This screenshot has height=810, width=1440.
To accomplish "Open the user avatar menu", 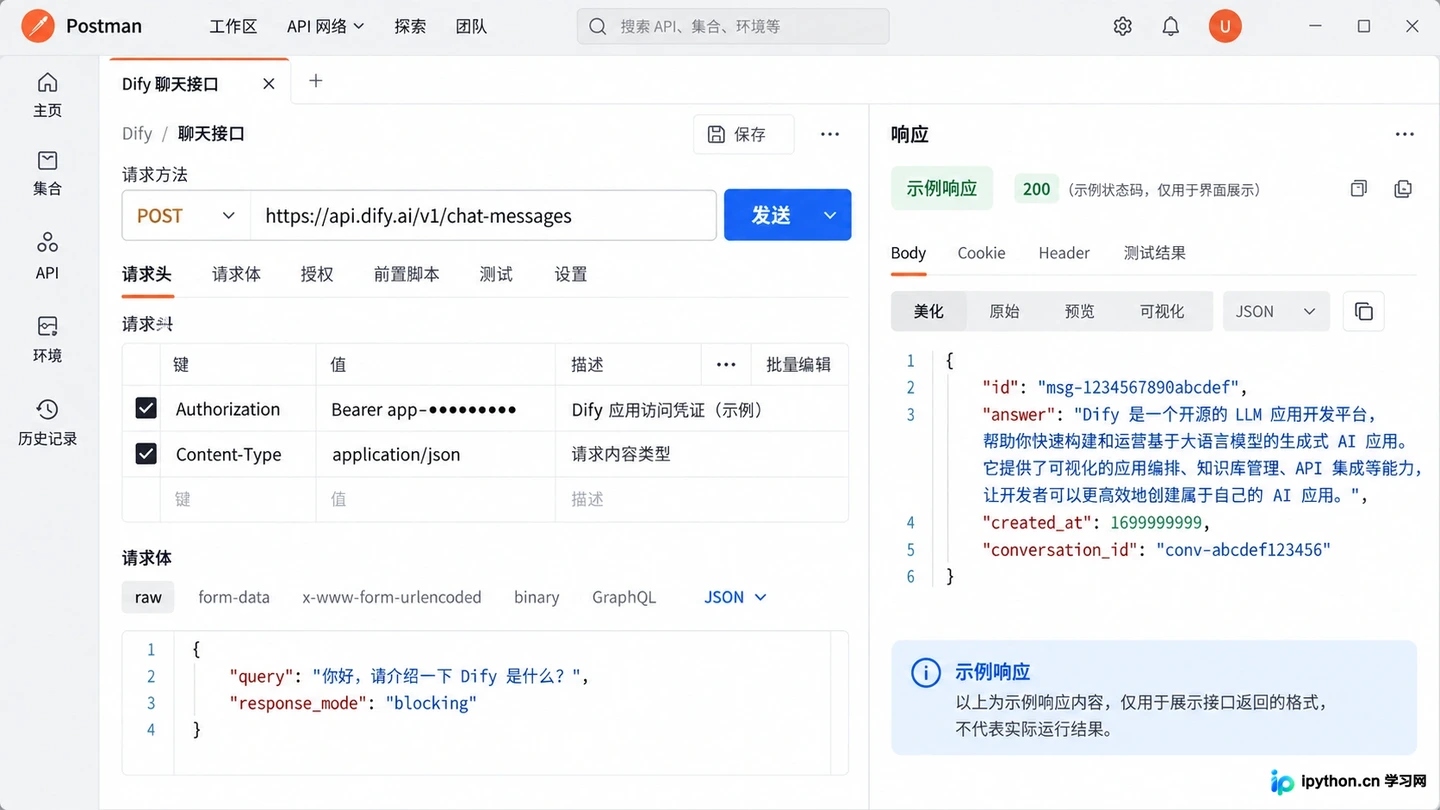I will pyautogui.click(x=1225, y=26).
